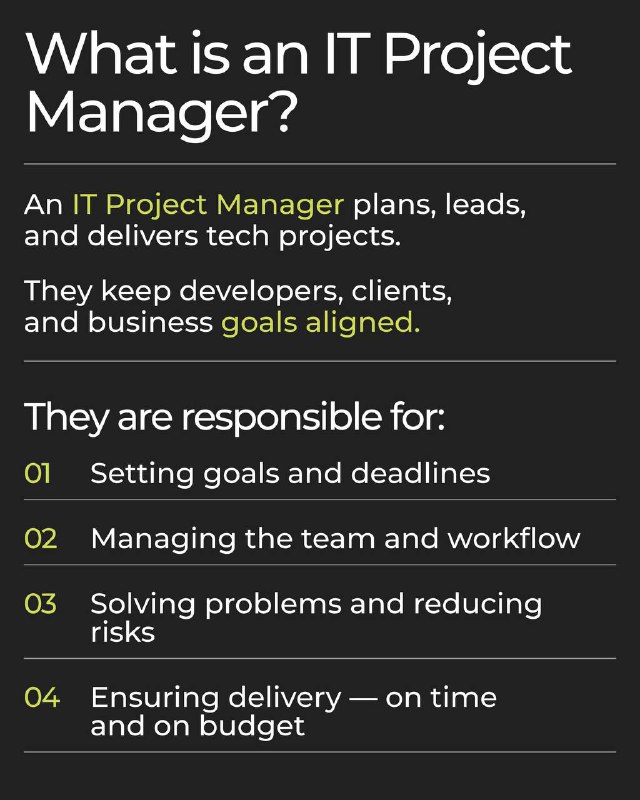This screenshot has width=640, height=800.
Task: Click the 'and on budget' line
Action: point(198,727)
